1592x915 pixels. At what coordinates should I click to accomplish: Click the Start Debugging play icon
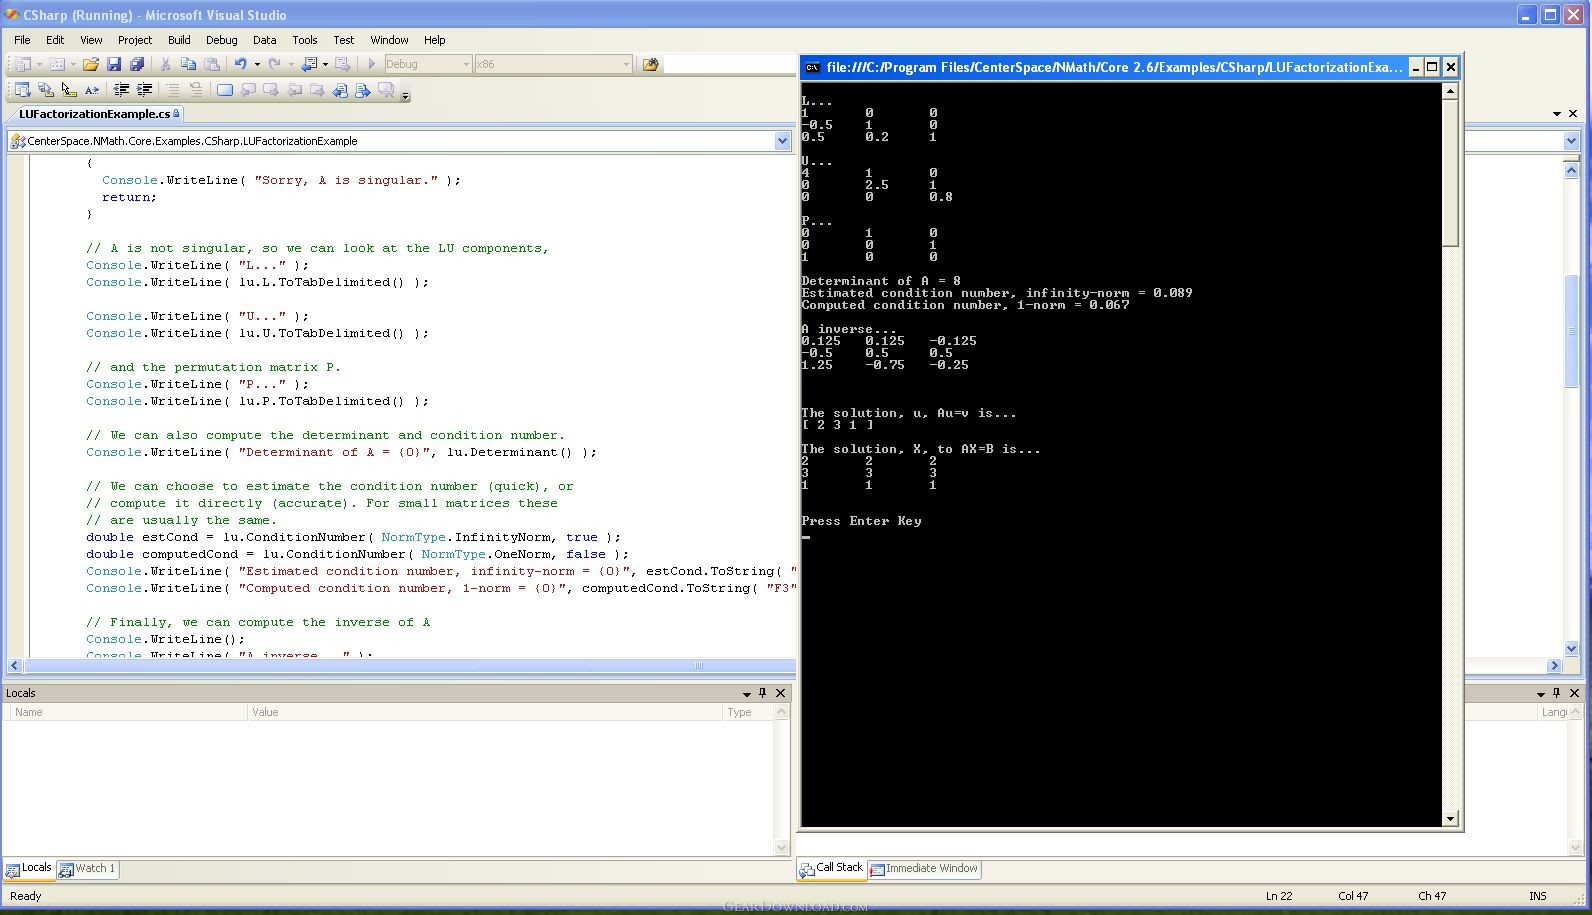372,64
